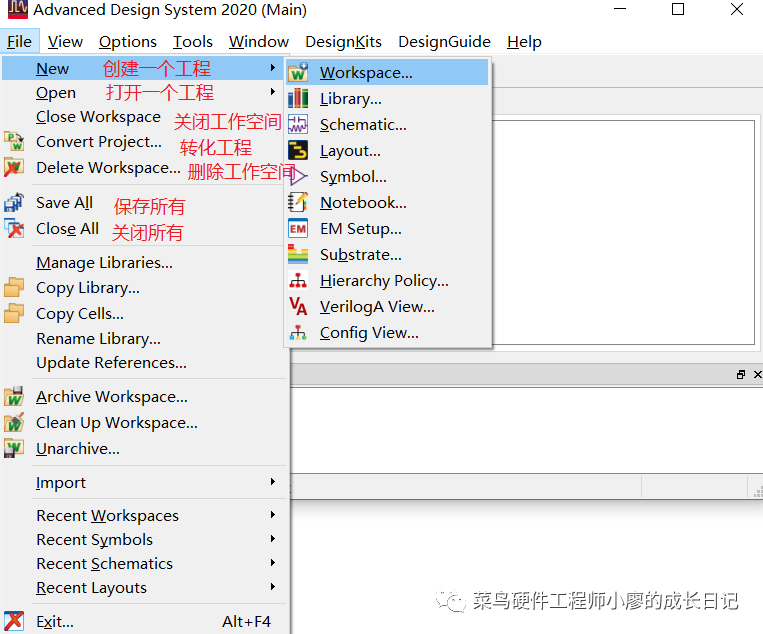The image size is (763, 634).
Task: Choose VerilogA View... entry
Action: click(387, 306)
